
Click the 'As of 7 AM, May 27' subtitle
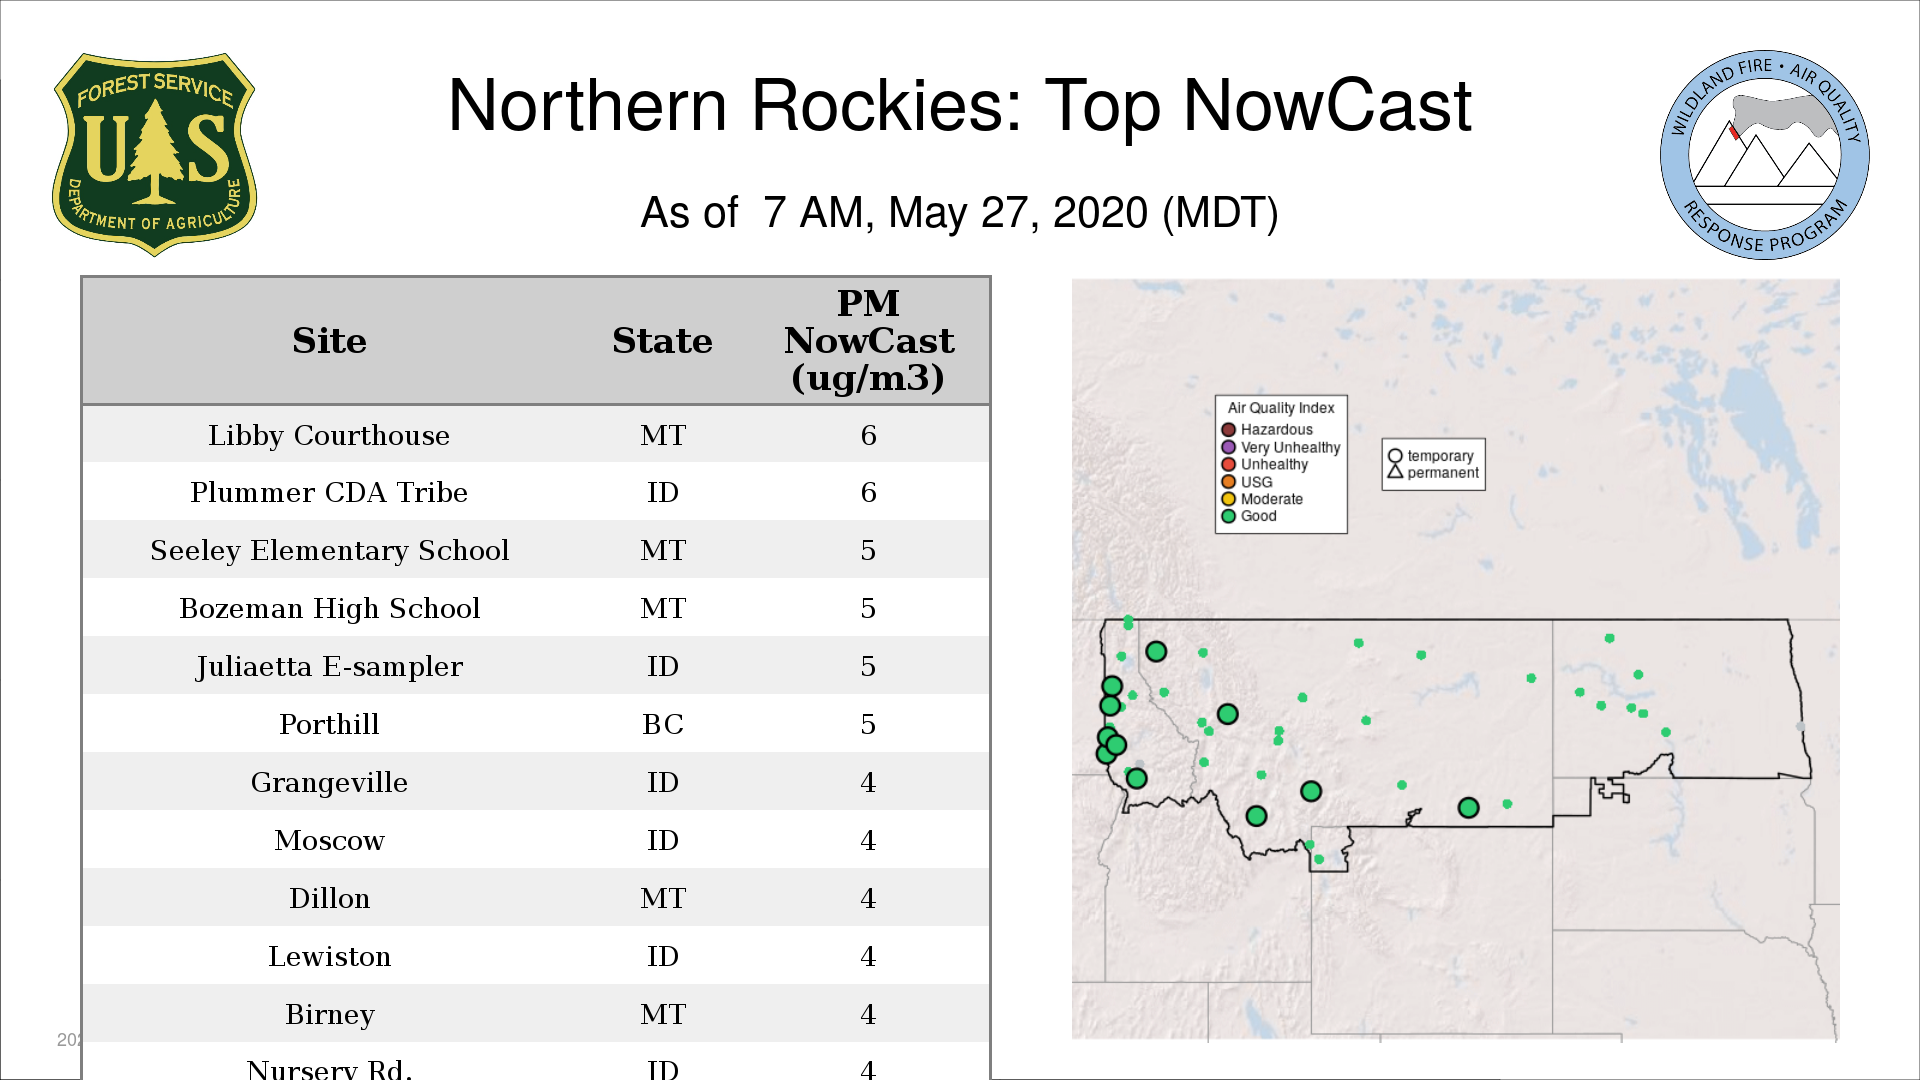pos(959,213)
